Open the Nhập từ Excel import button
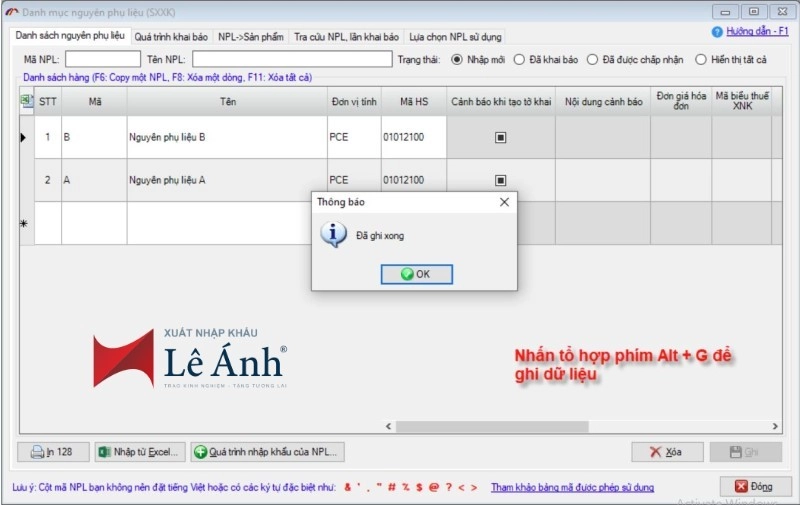 (x=140, y=452)
